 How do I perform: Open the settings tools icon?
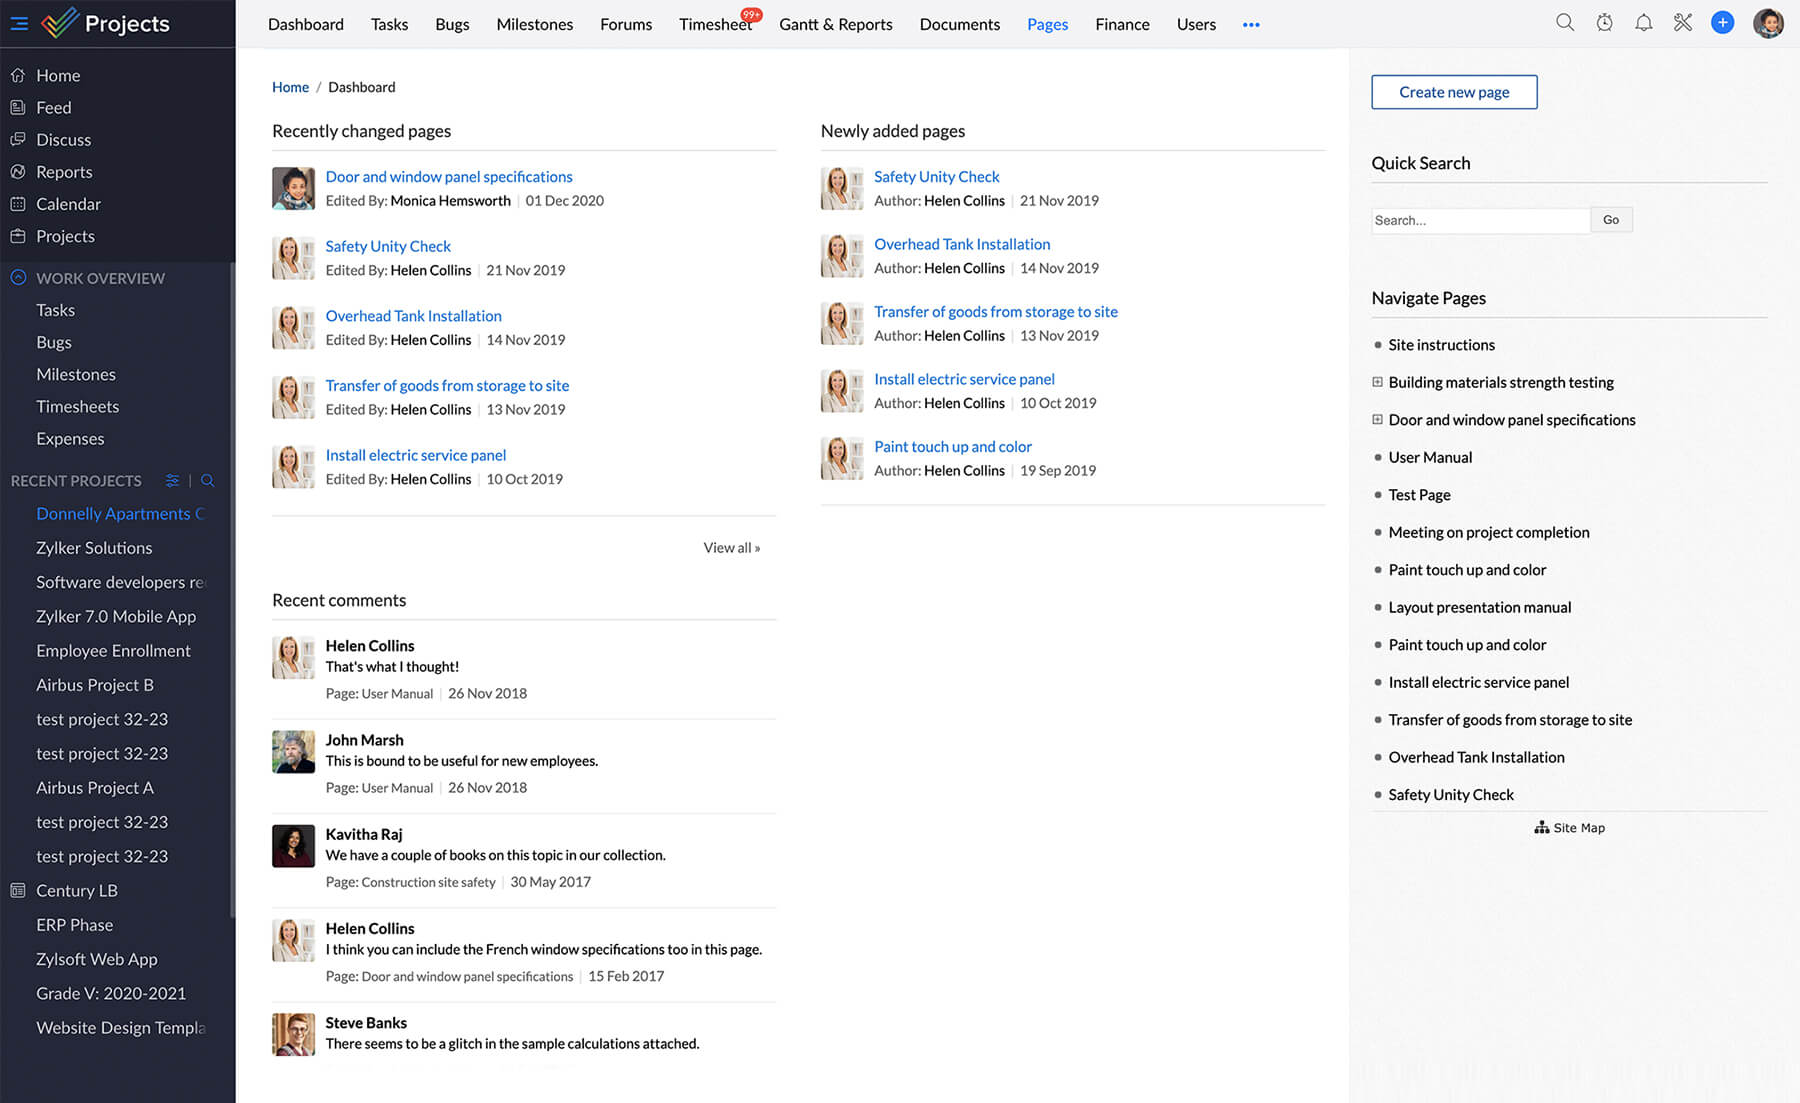tap(1683, 23)
